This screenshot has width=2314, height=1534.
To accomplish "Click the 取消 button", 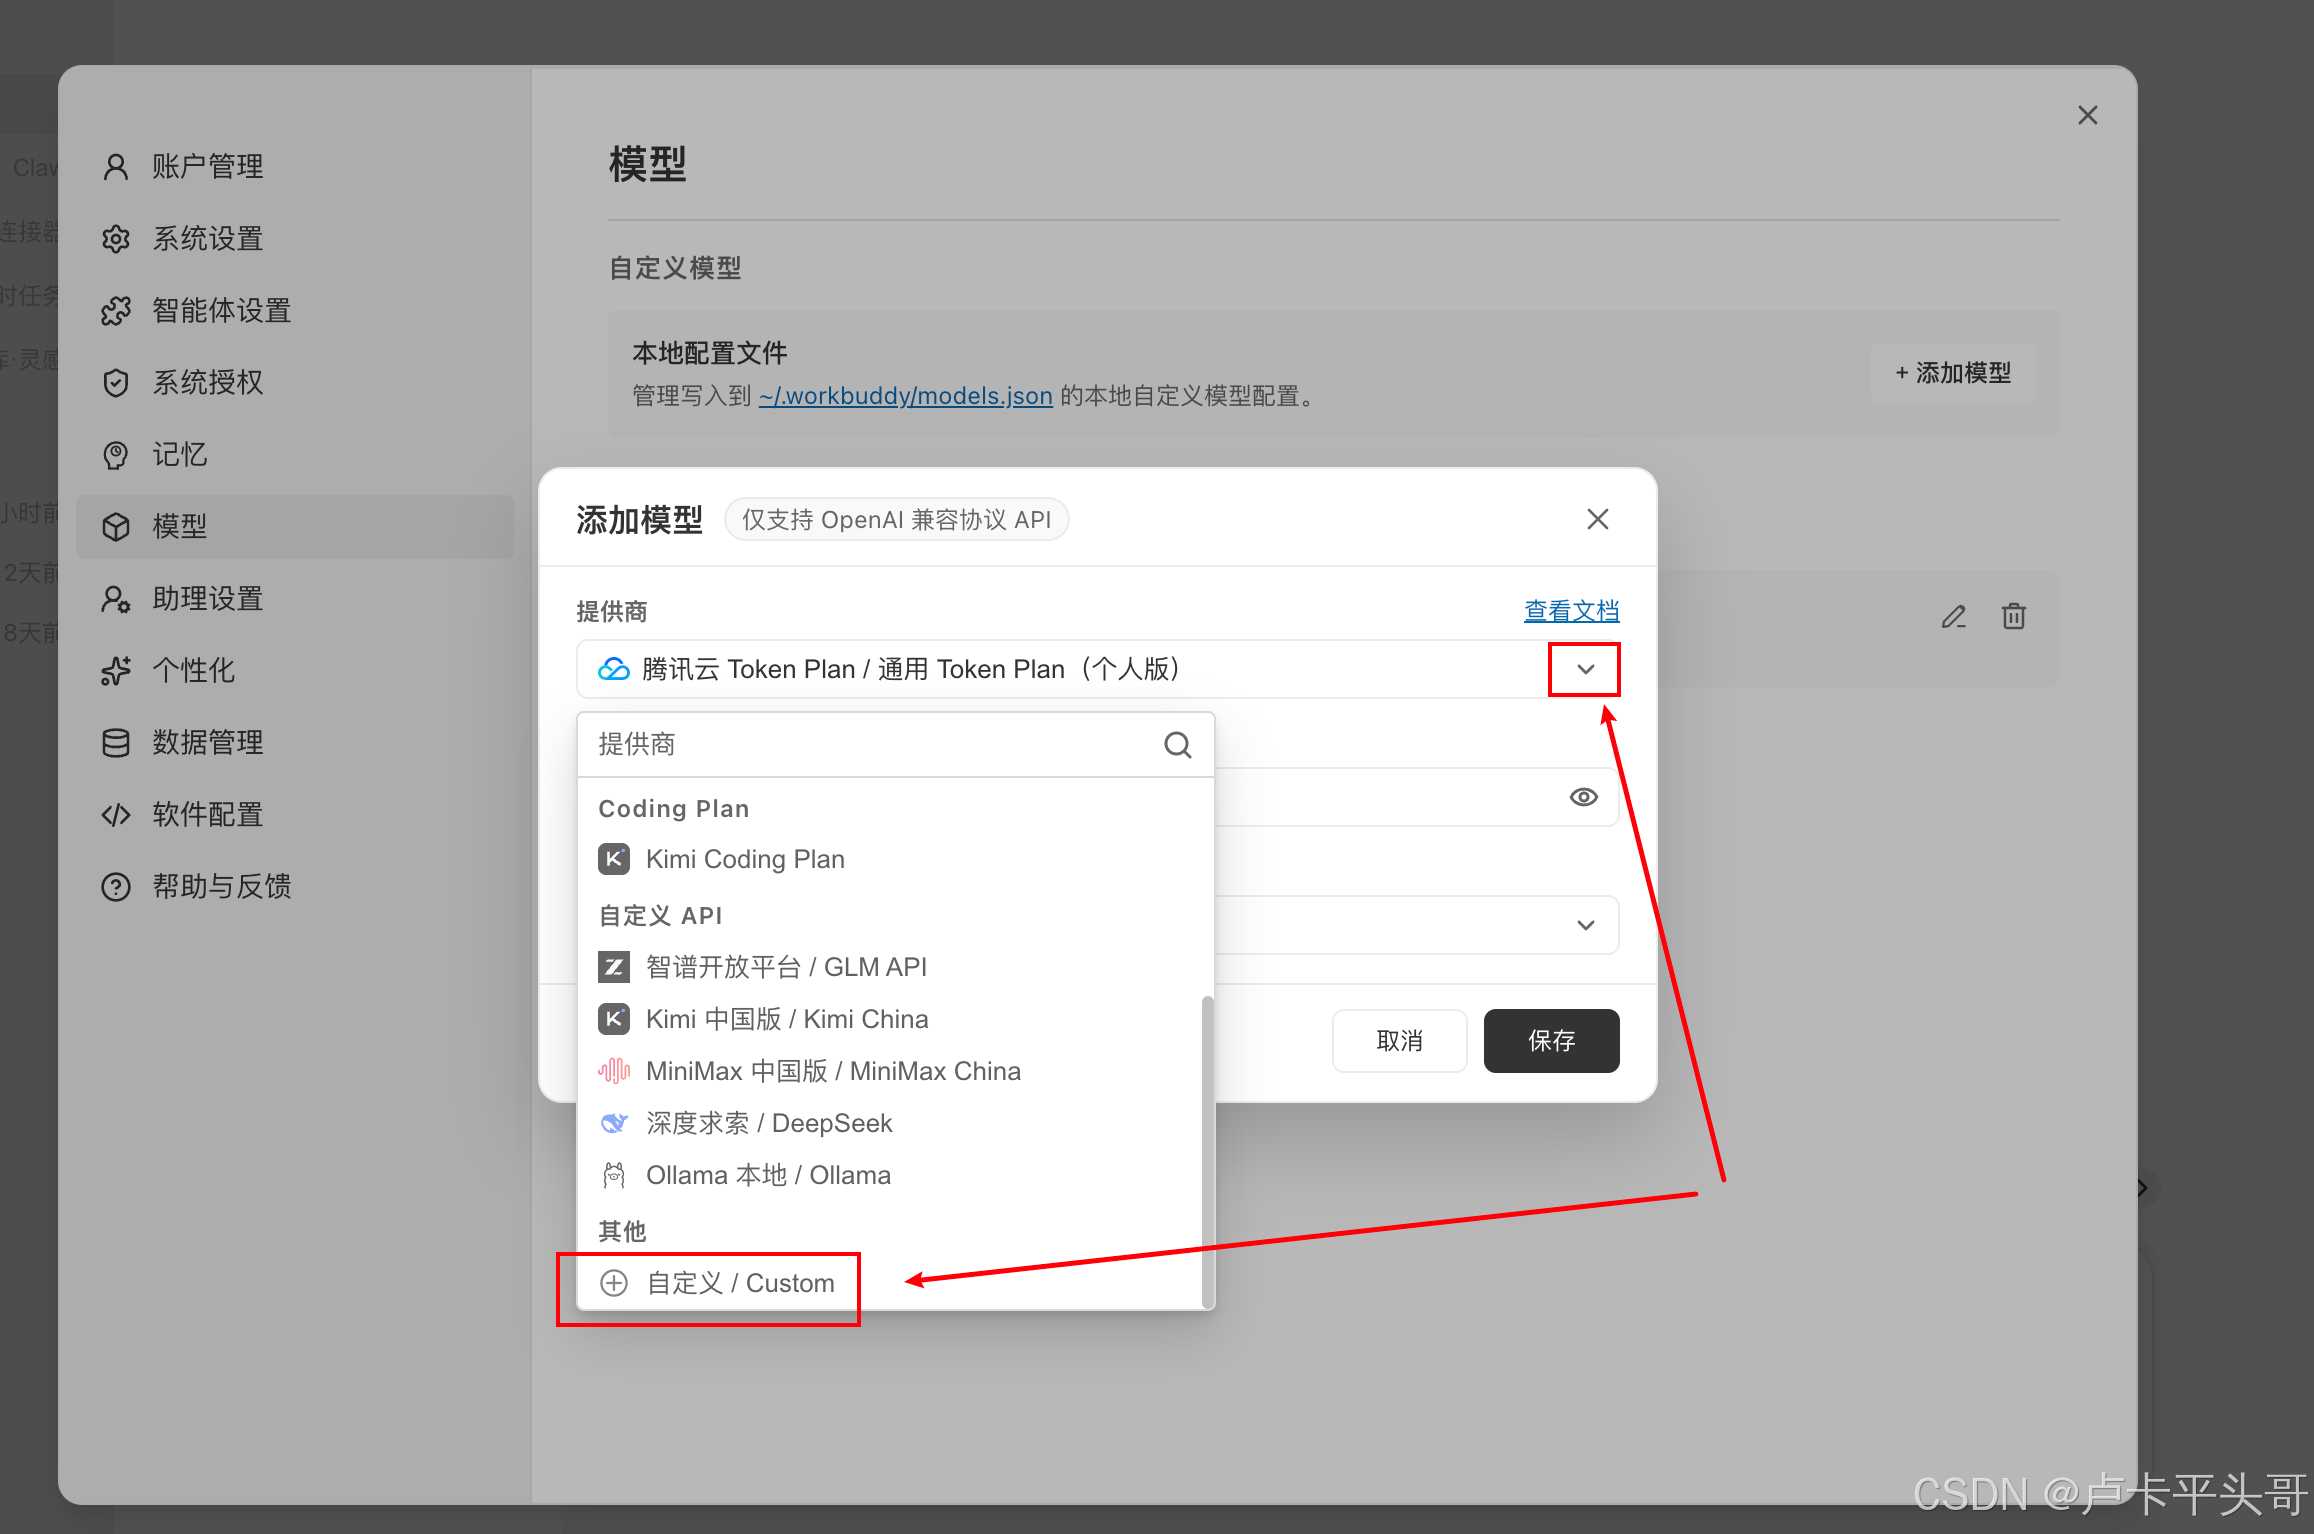I will pos(1399,1041).
